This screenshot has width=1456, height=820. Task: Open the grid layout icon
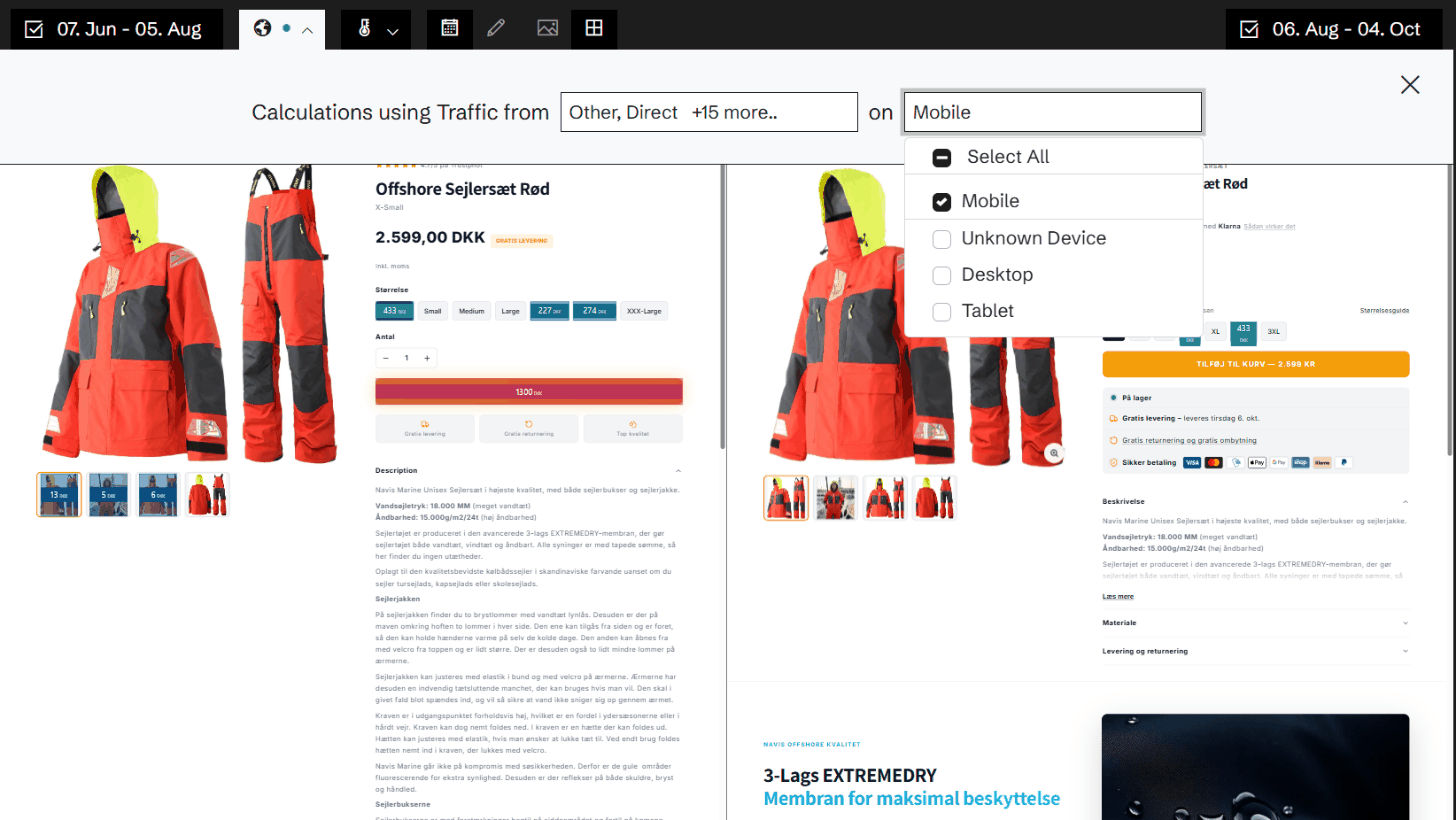click(x=594, y=29)
